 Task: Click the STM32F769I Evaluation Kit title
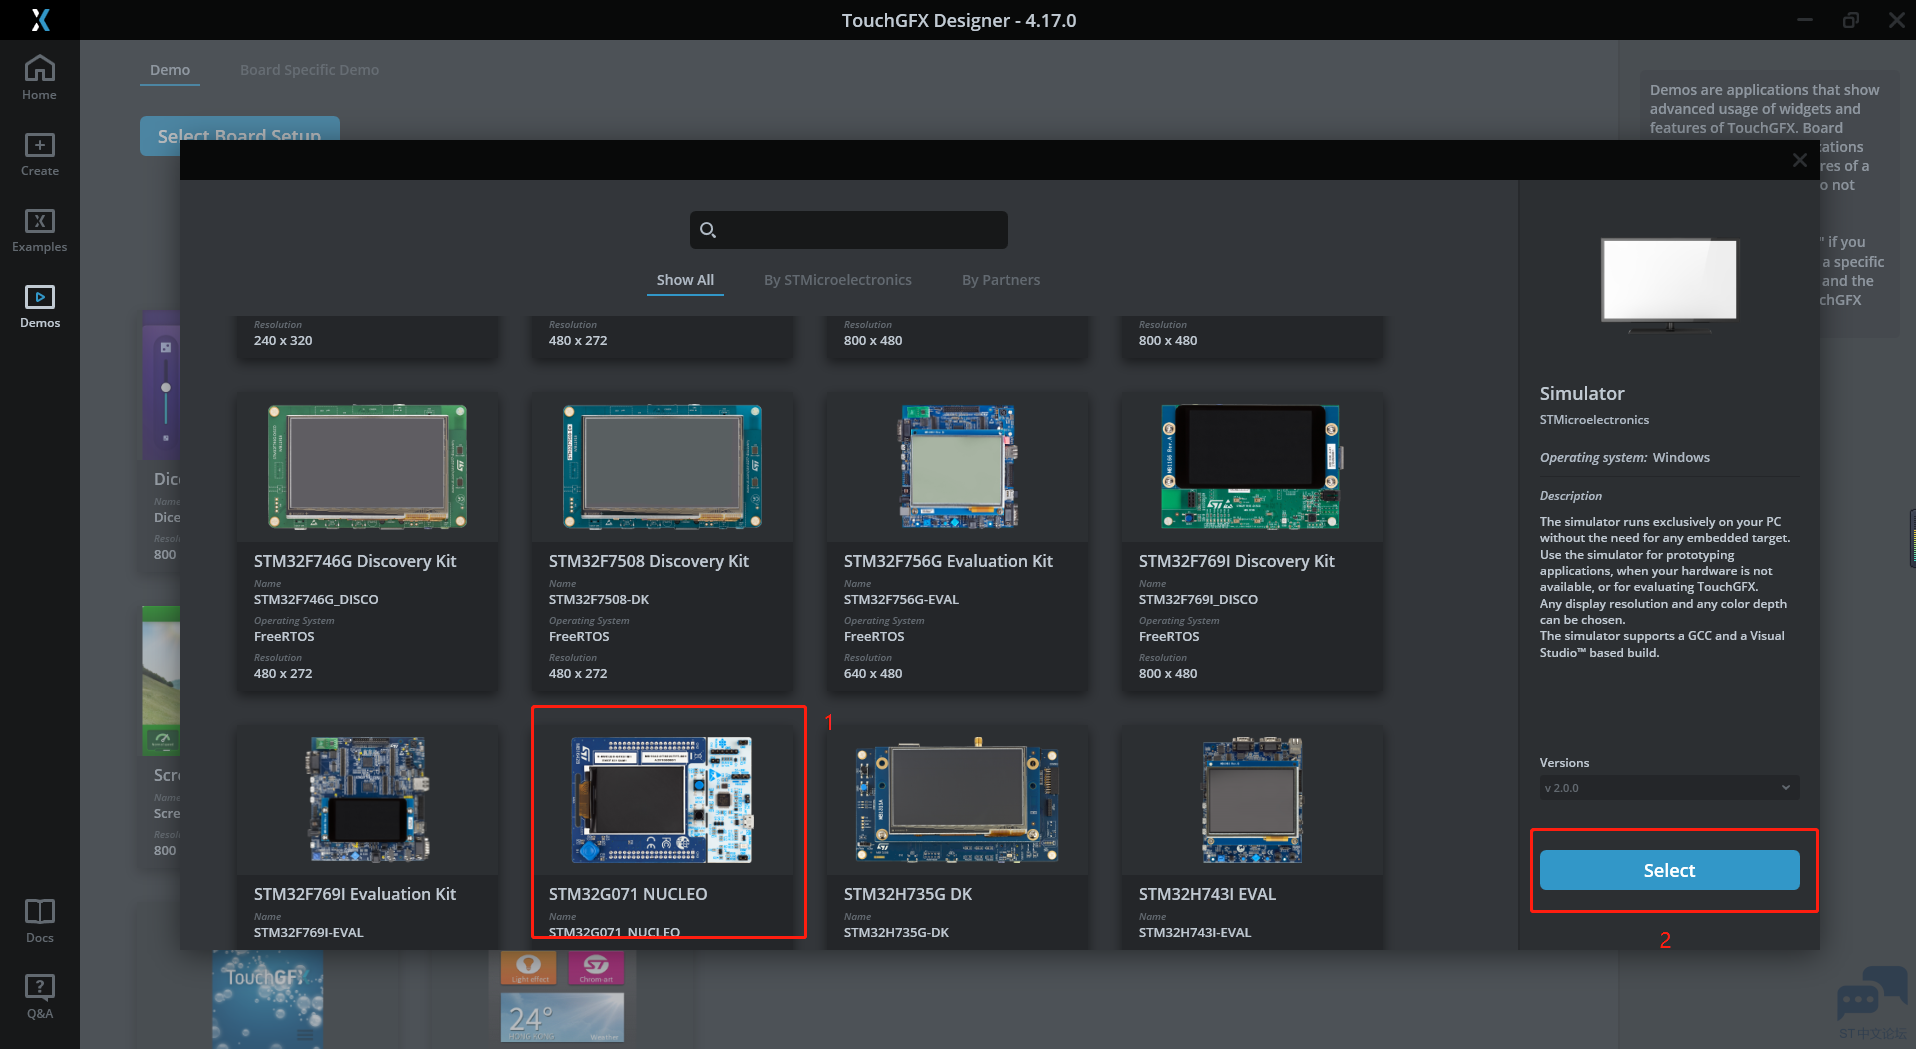click(355, 894)
